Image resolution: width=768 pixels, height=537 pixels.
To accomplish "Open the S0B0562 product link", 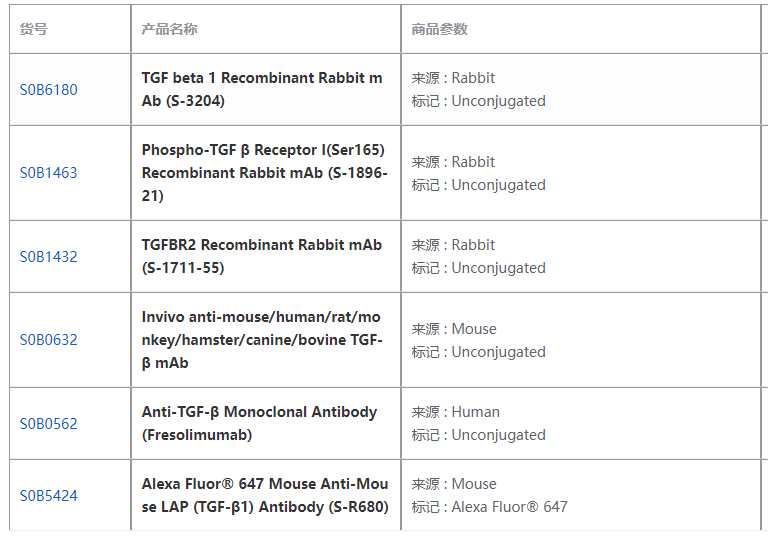I will [48, 424].
